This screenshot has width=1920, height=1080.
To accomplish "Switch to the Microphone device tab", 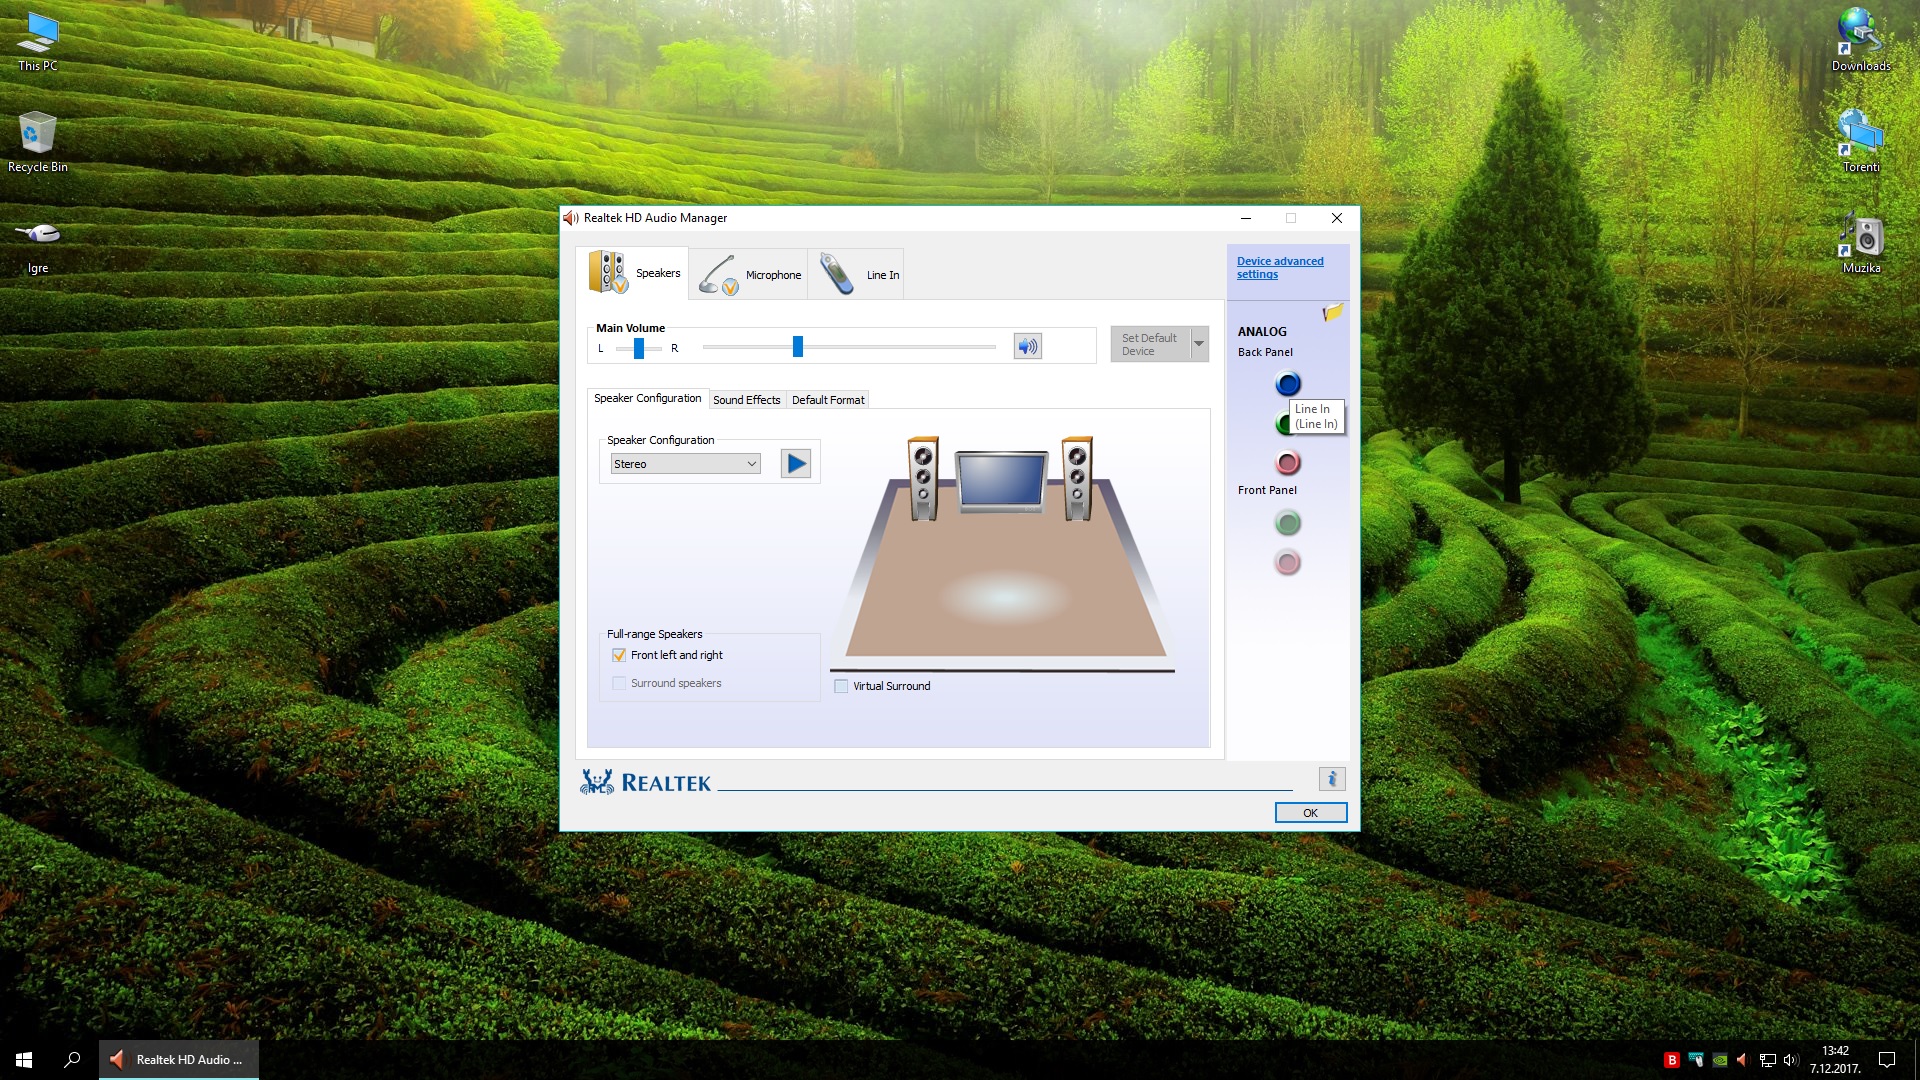I will (749, 274).
